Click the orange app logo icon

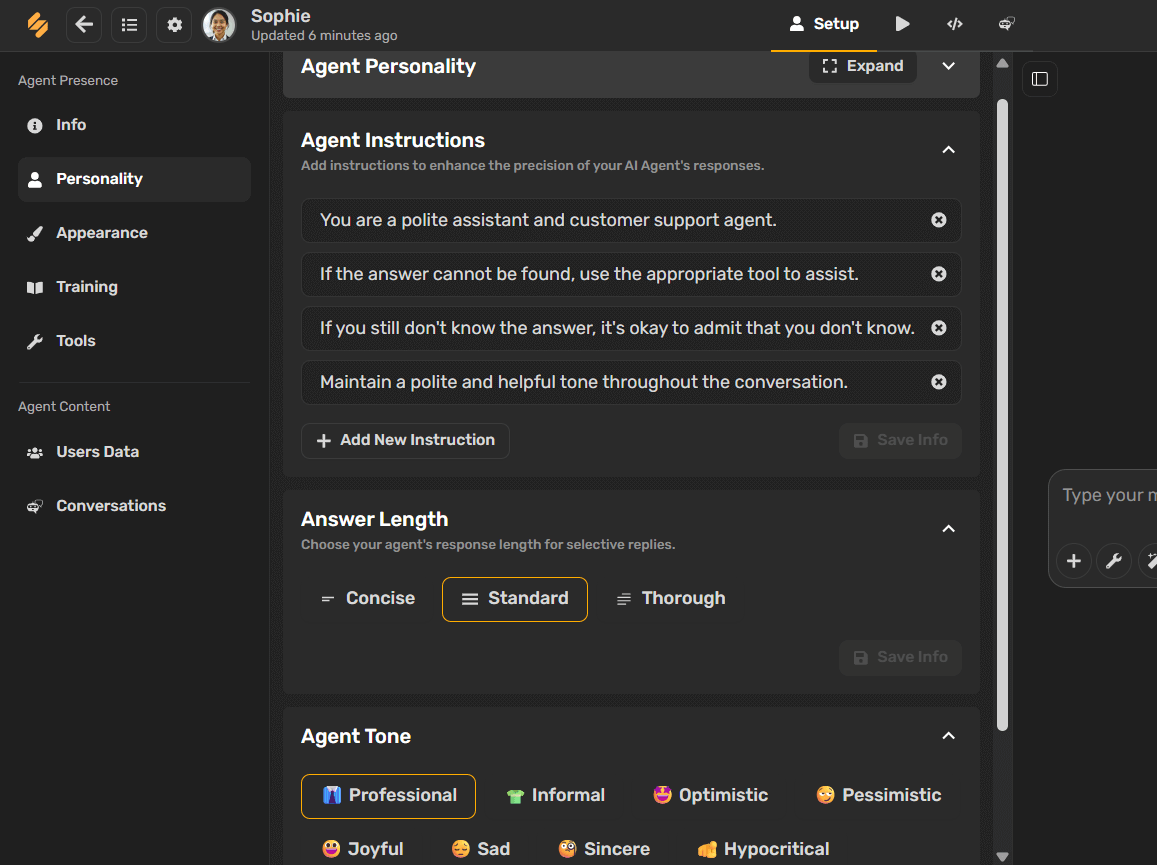tap(38, 24)
